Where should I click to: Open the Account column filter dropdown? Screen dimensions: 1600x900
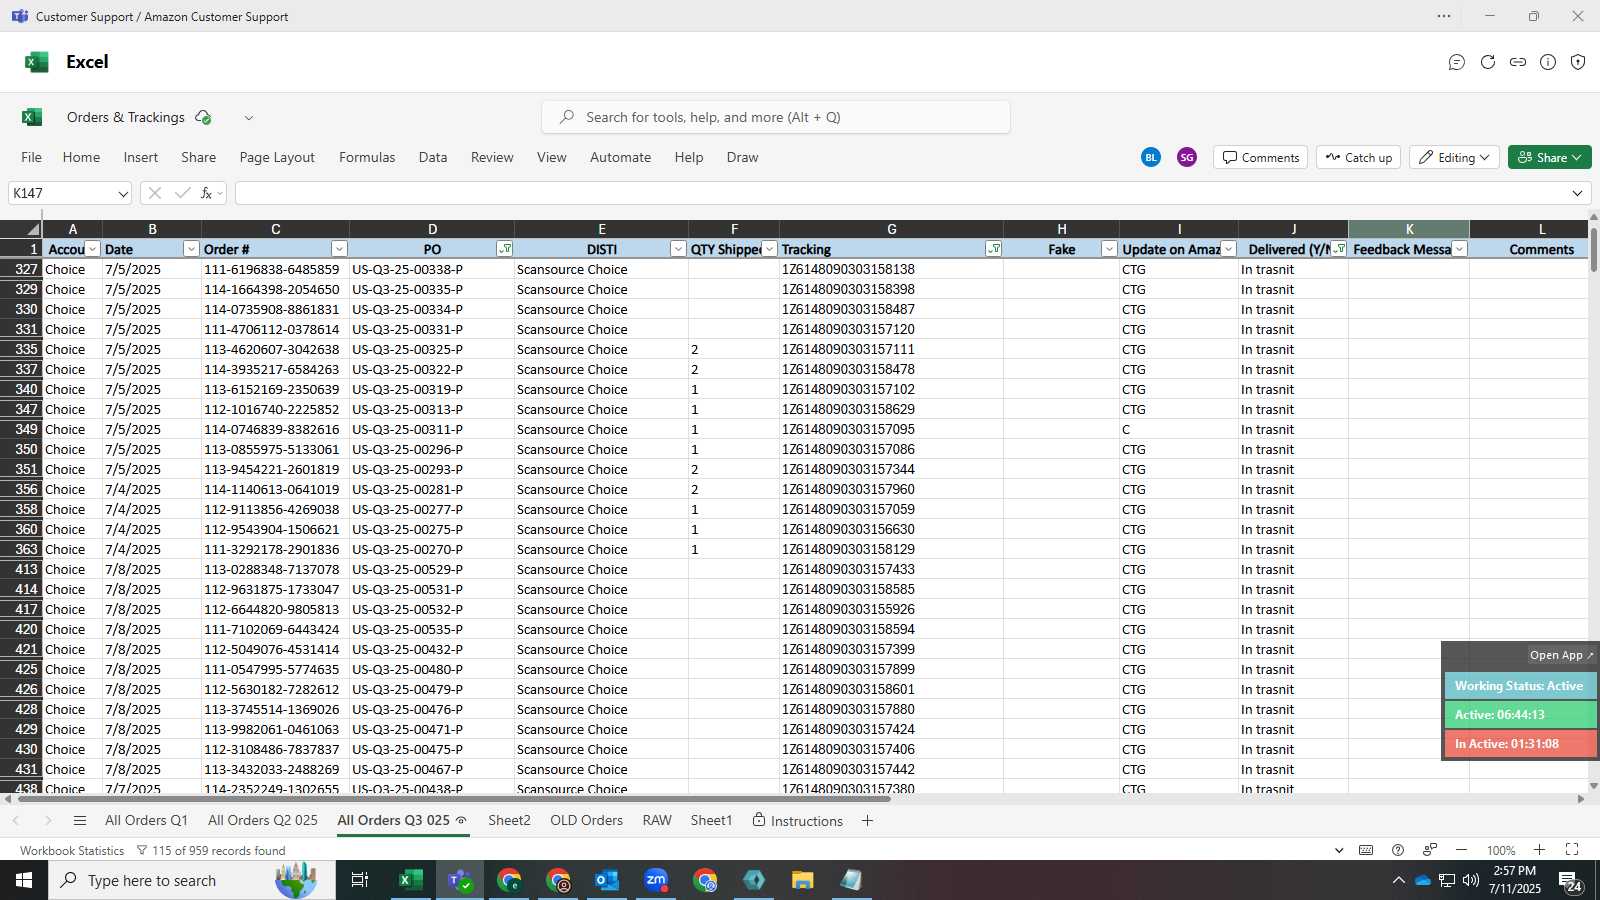coord(92,249)
